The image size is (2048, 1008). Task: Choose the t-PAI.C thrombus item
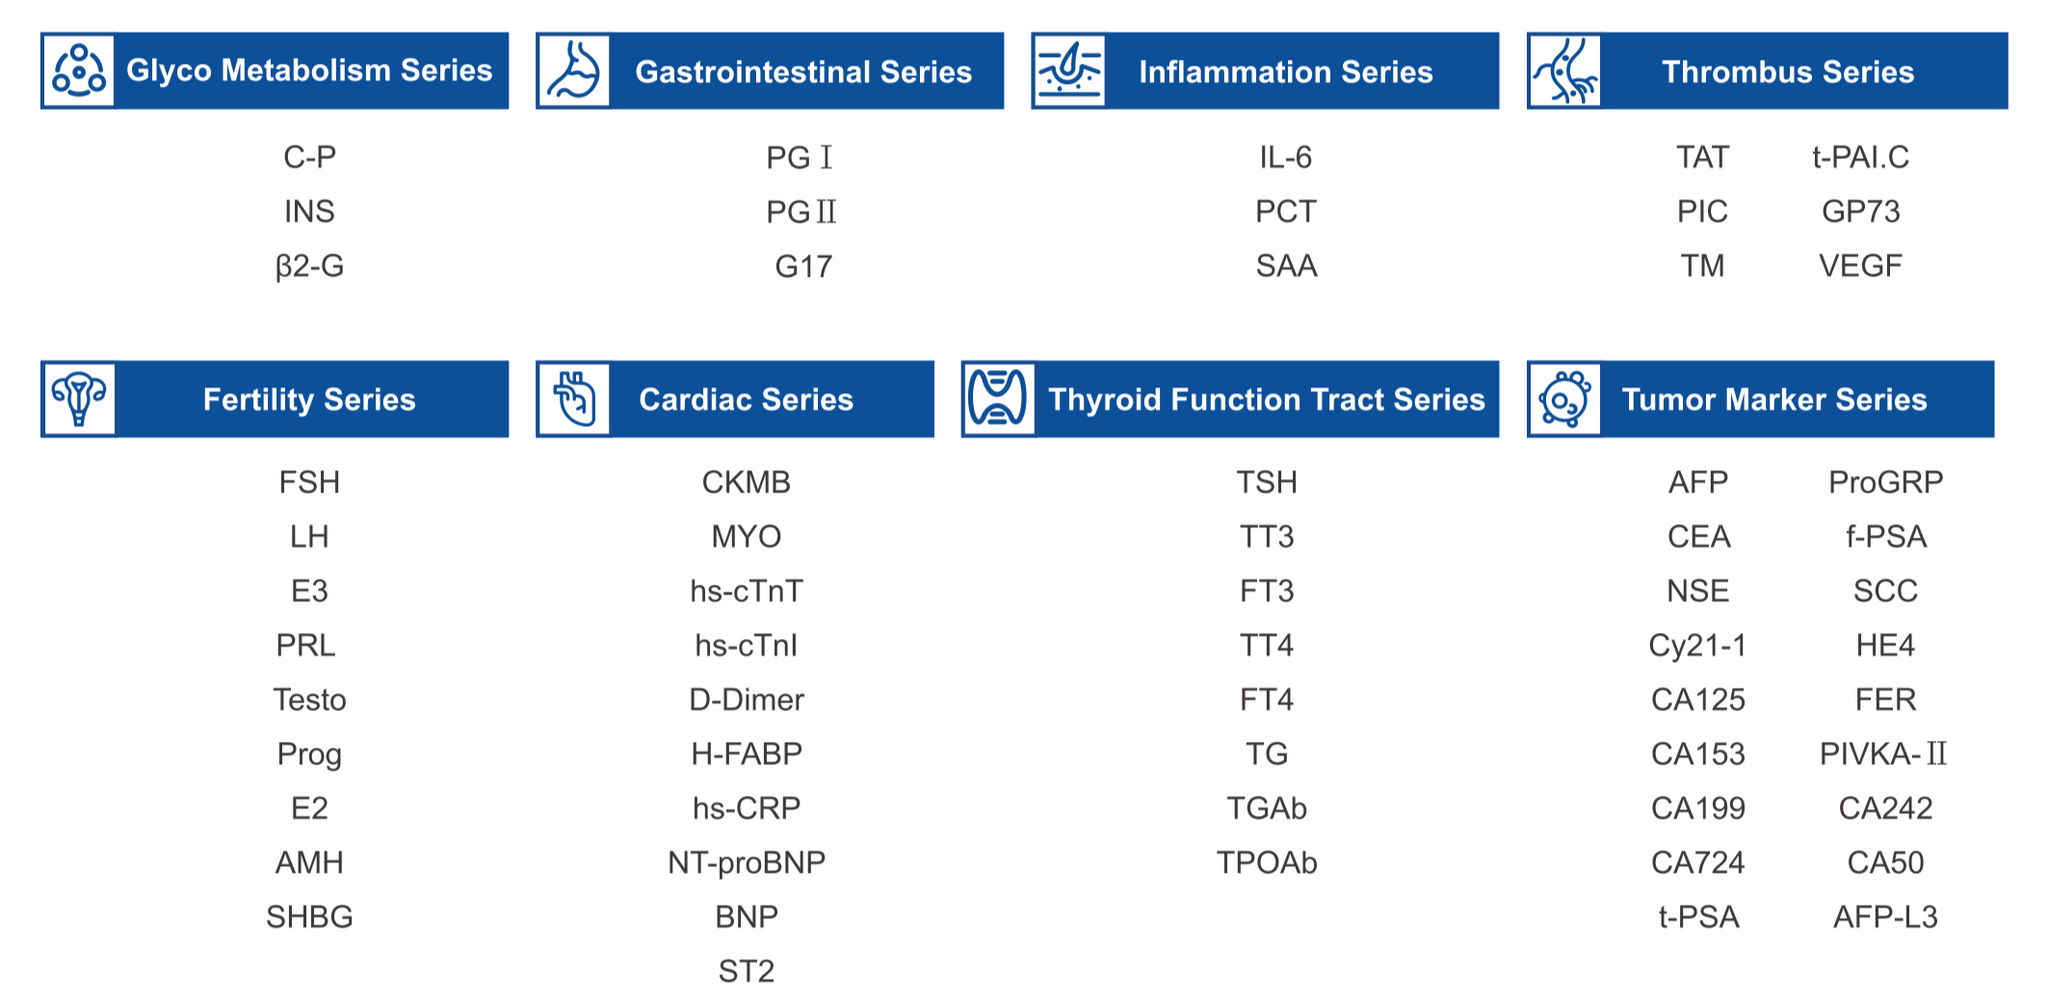[x=1861, y=157]
